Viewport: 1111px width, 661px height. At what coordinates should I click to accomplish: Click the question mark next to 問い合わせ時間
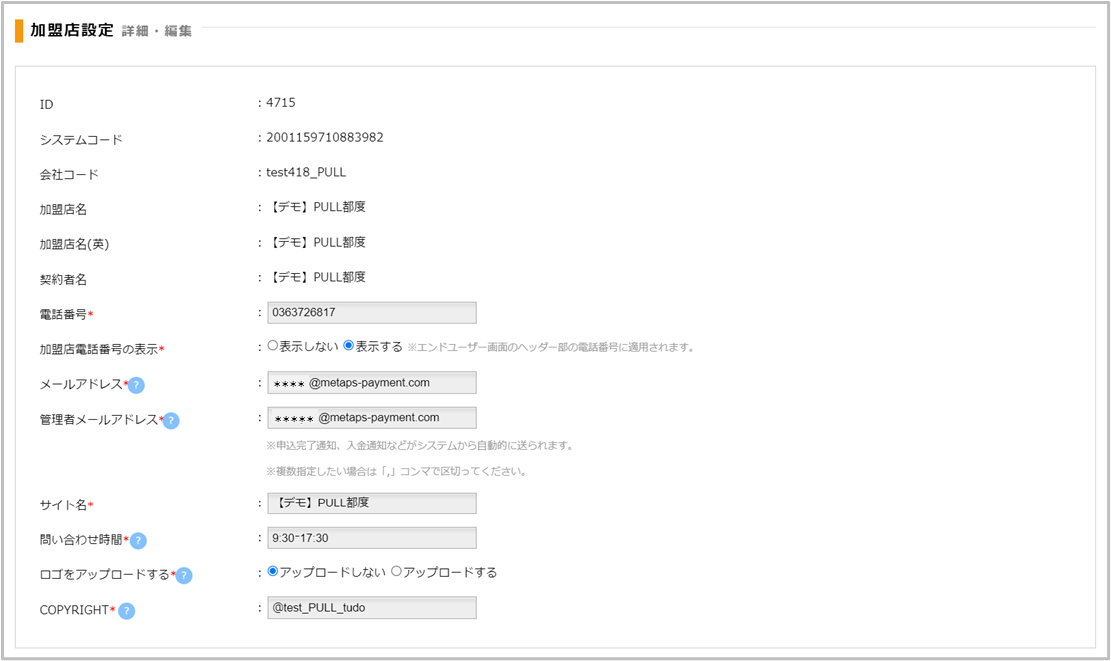pos(138,541)
